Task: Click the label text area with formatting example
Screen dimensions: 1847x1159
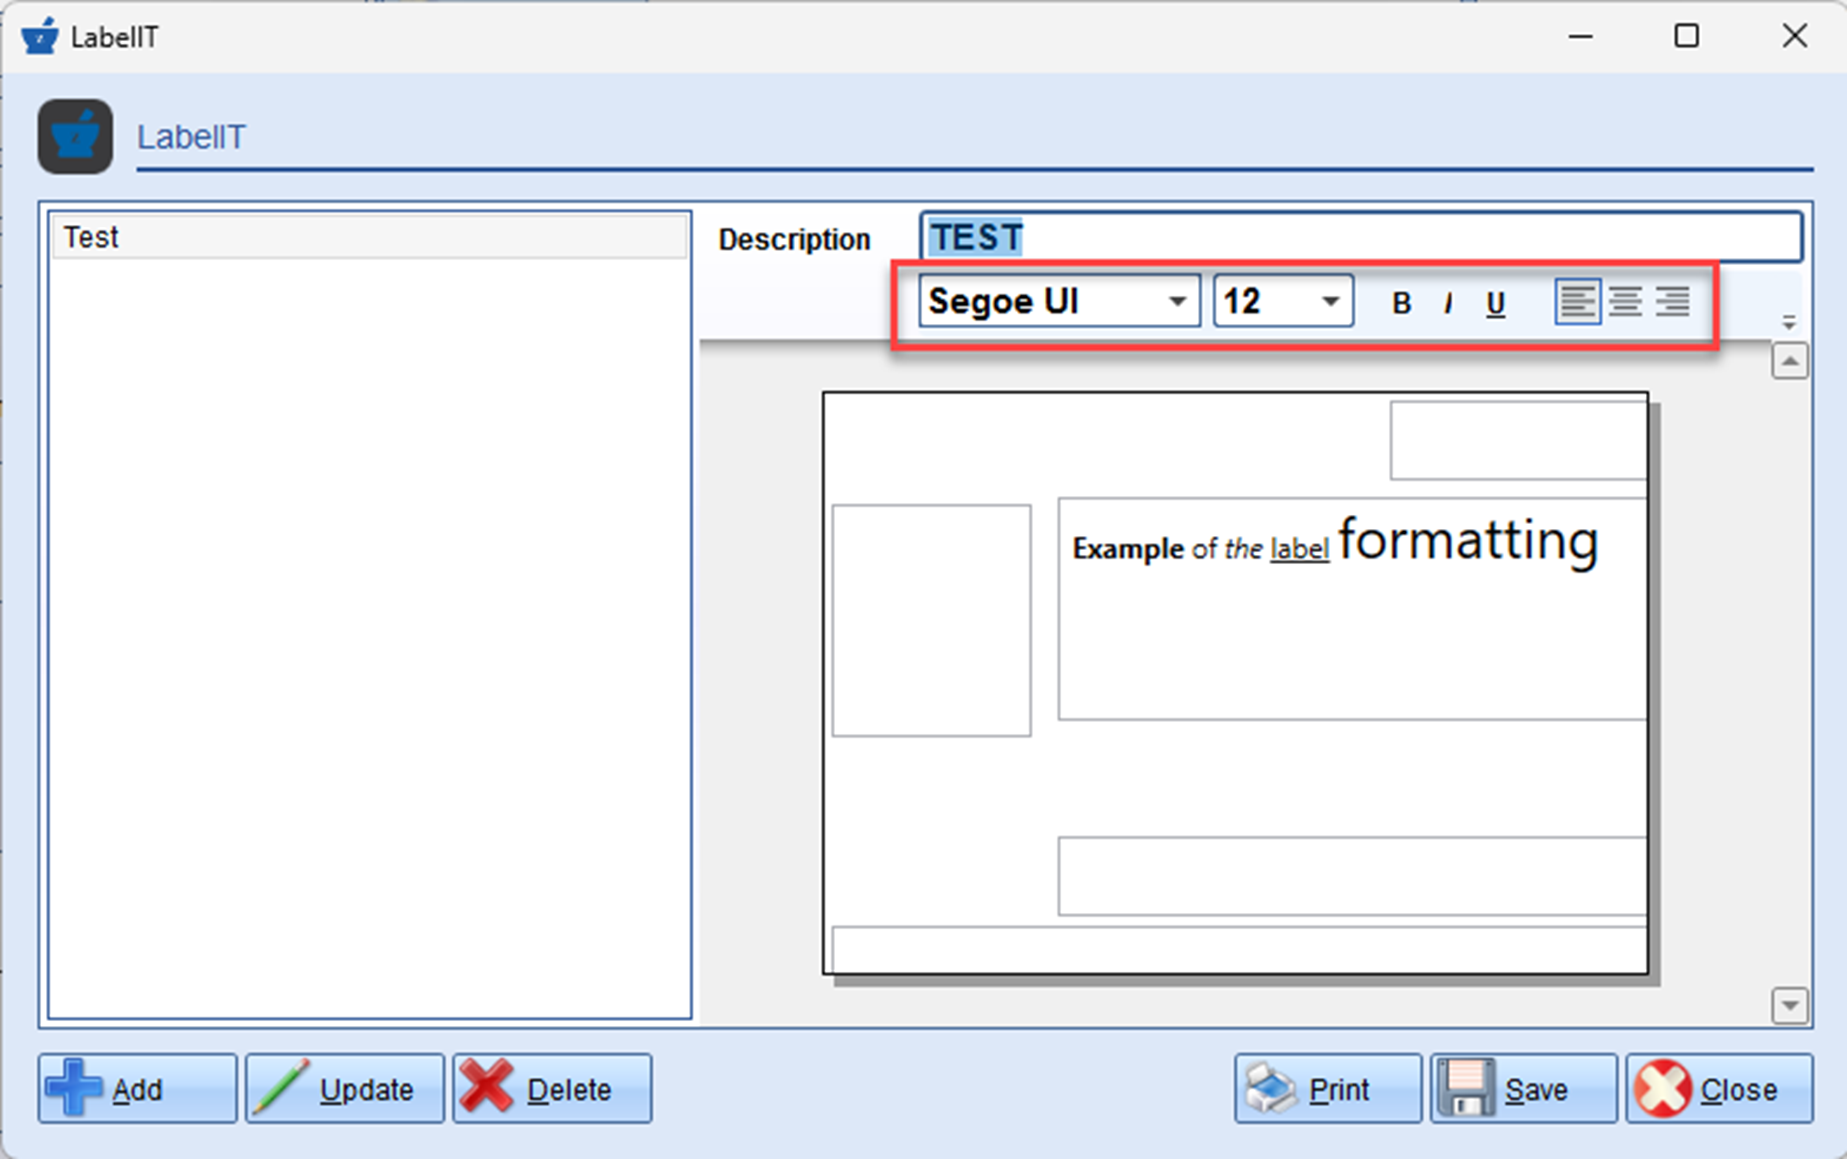Action: point(1350,608)
